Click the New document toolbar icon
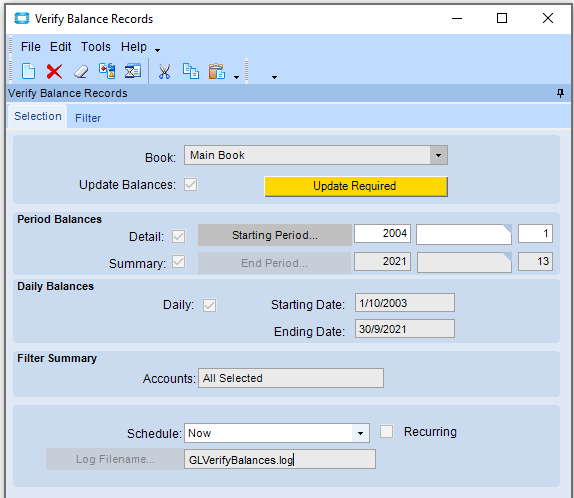Image resolution: width=574 pixels, height=498 pixels. pyautogui.click(x=28, y=71)
